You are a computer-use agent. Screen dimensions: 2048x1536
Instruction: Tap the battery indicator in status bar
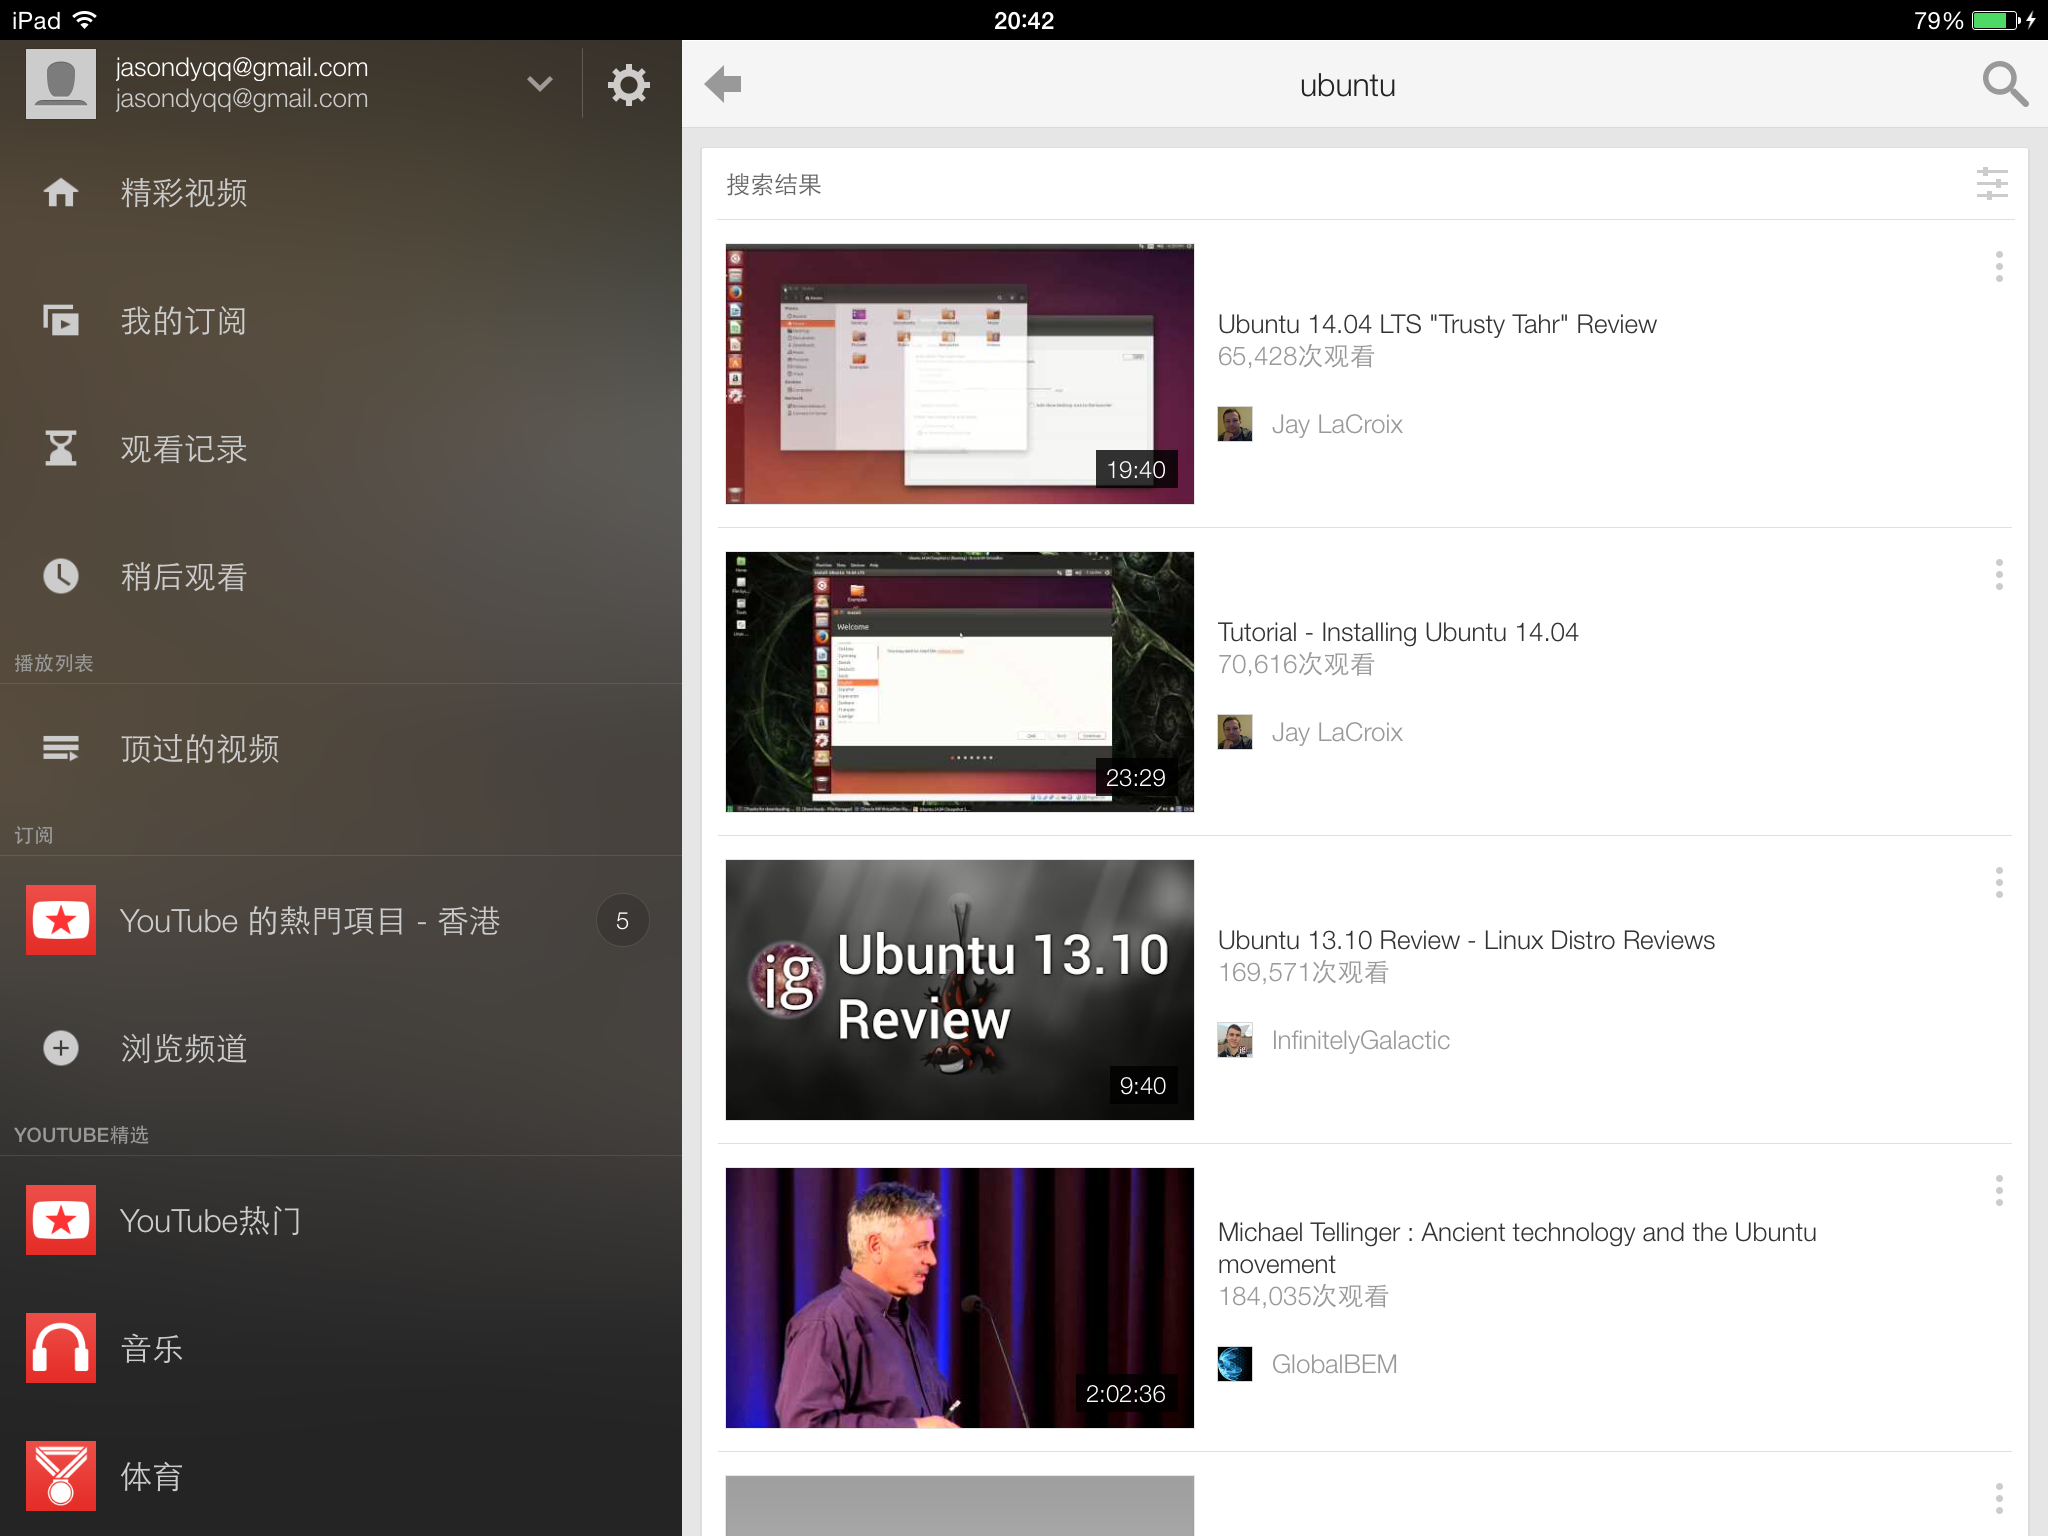(1996, 20)
